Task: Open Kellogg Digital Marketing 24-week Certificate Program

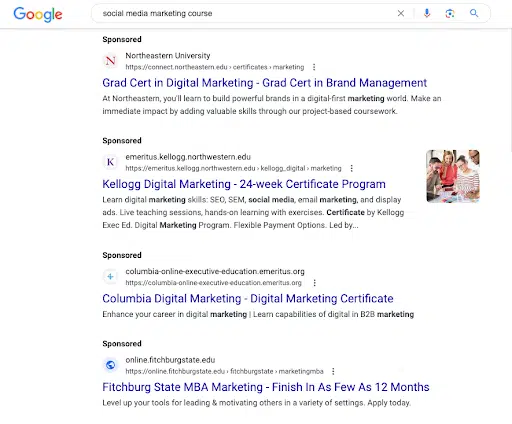Action: pos(244,184)
